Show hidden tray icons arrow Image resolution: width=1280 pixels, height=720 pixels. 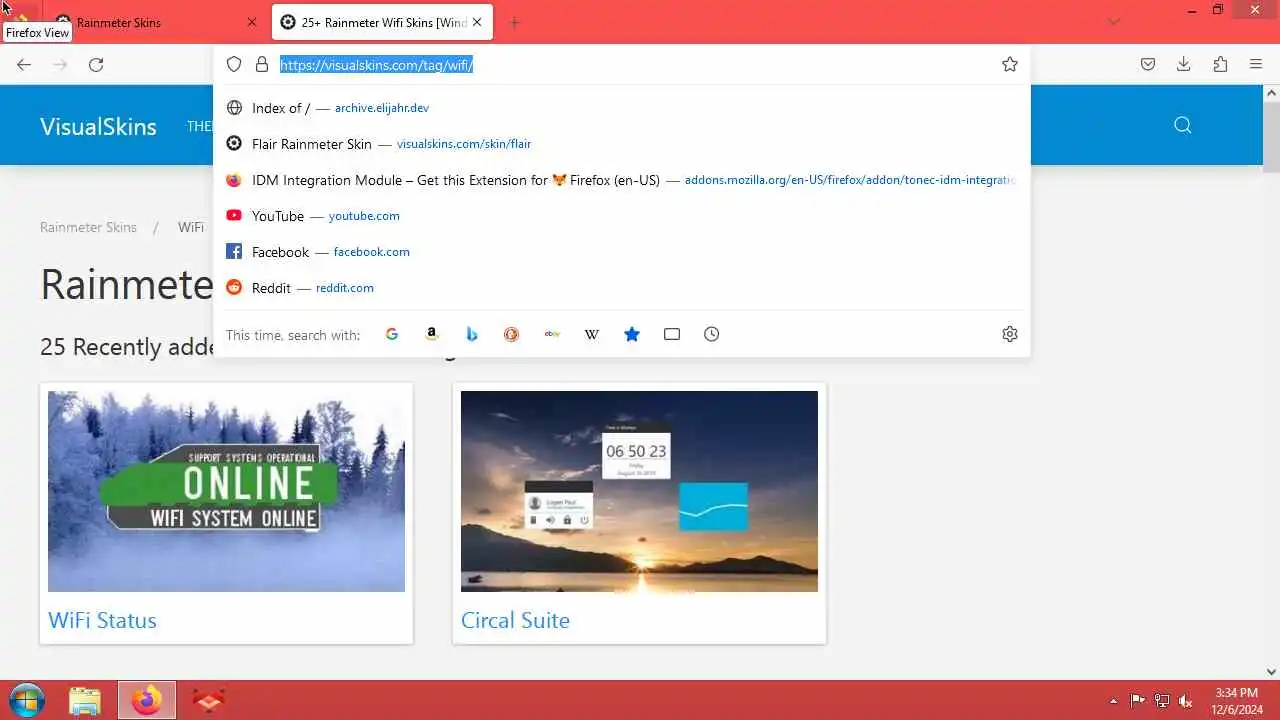point(1114,701)
